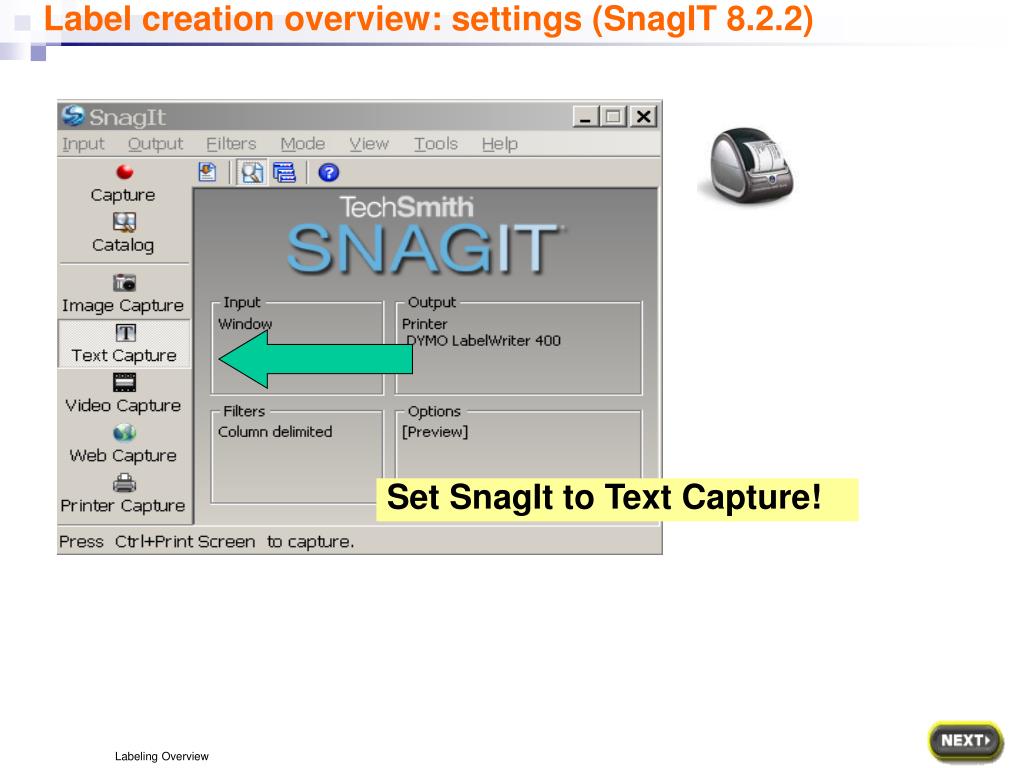
Task: Click the Input setting 'Window' text
Action: [245, 324]
